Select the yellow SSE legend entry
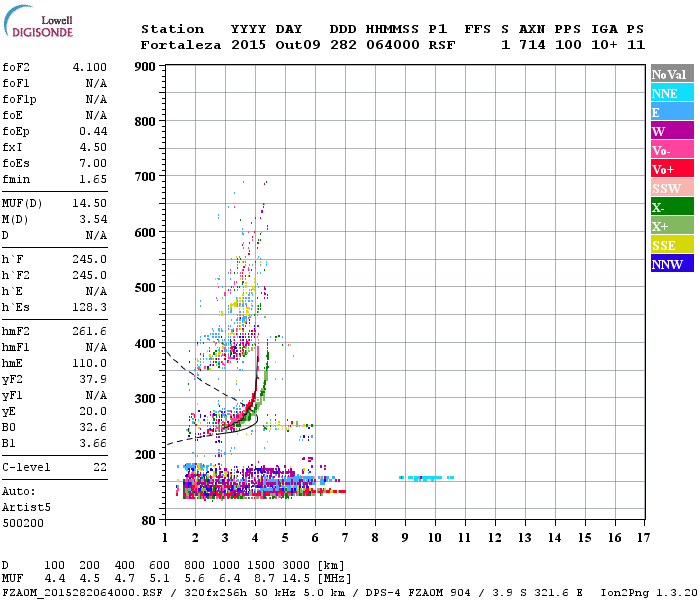This screenshot has width=700, height=600. (672, 245)
